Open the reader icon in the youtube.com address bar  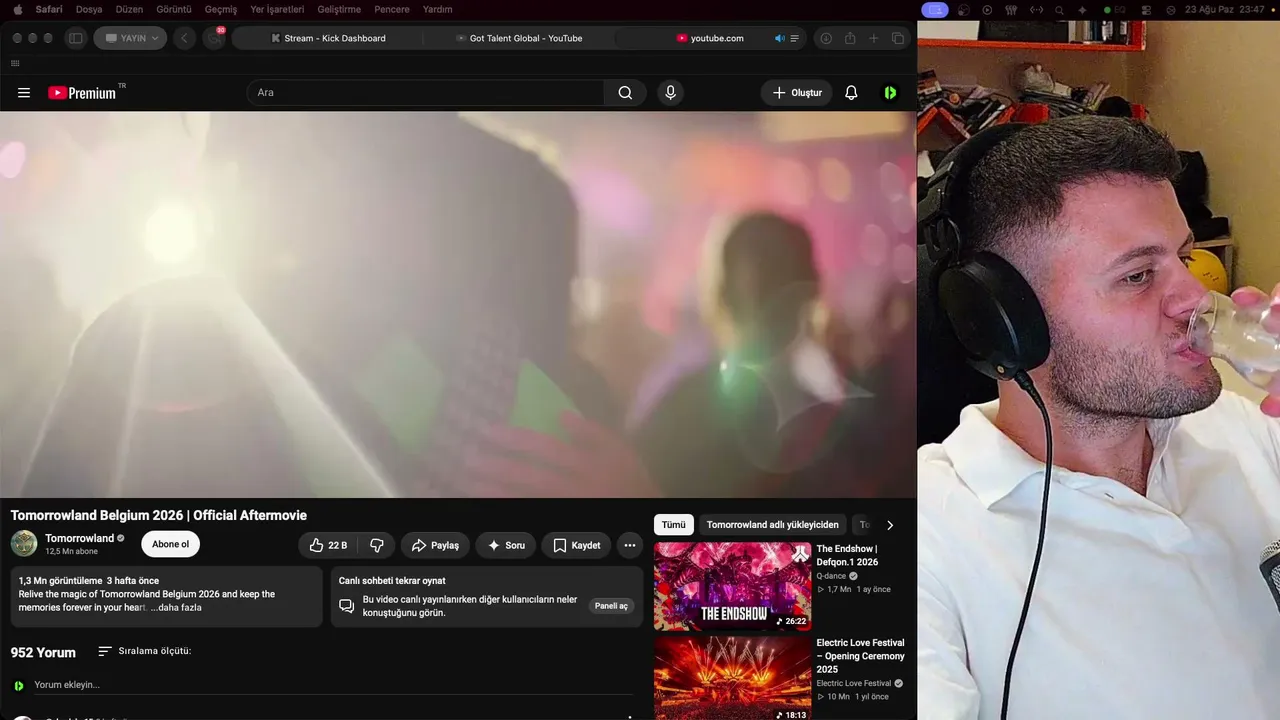pos(795,38)
